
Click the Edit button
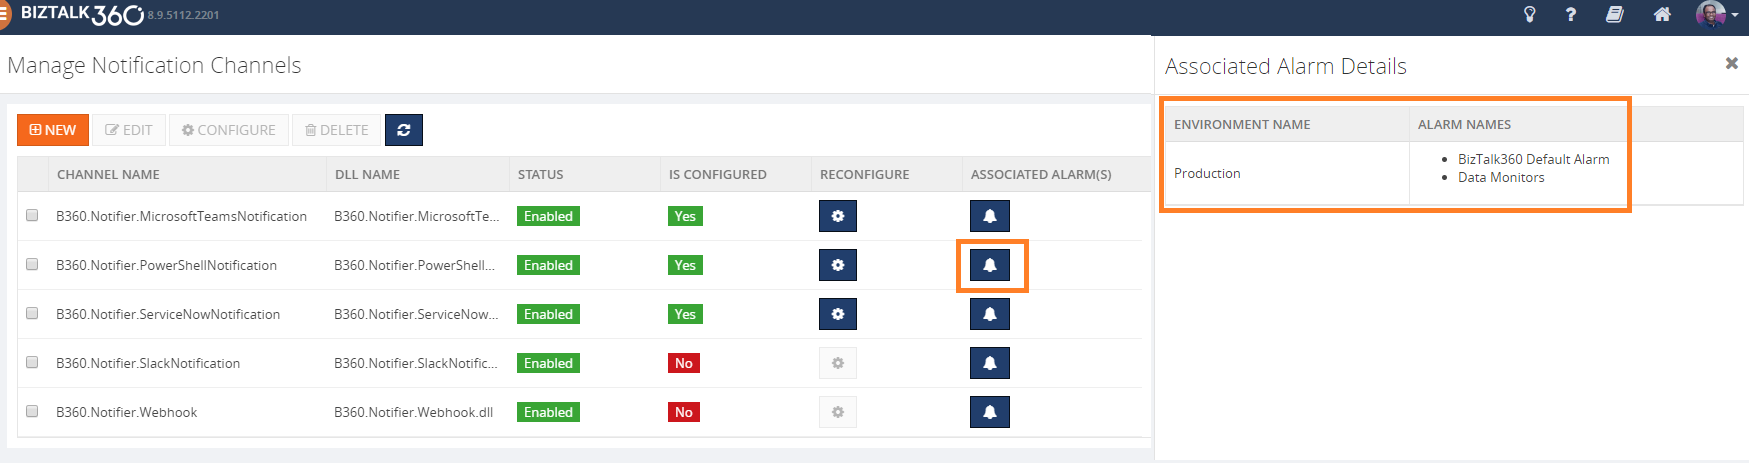pyautogui.click(x=129, y=130)
